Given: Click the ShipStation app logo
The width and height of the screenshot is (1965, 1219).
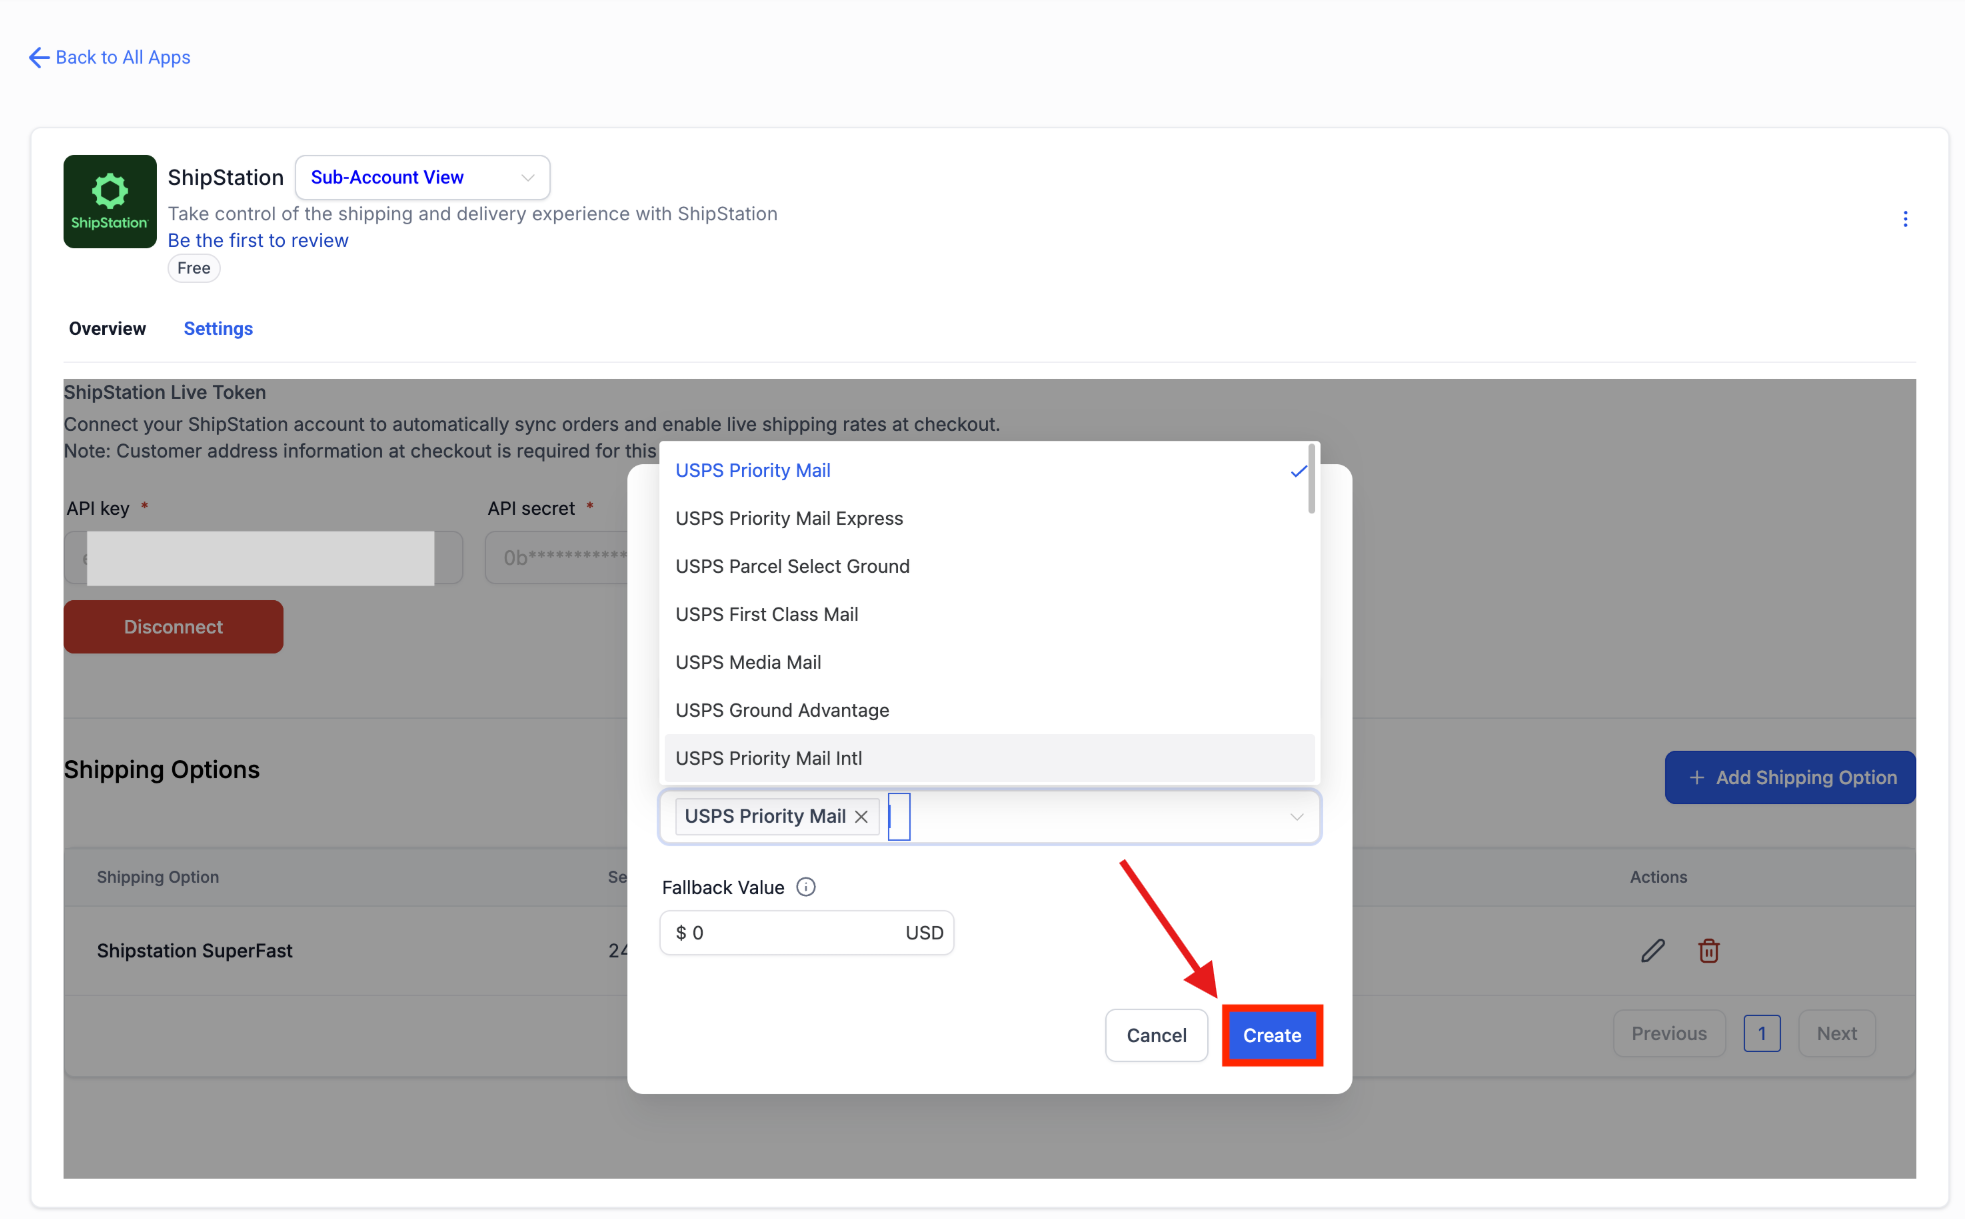Looking at the screenshot, I should (x=109, y=201).
